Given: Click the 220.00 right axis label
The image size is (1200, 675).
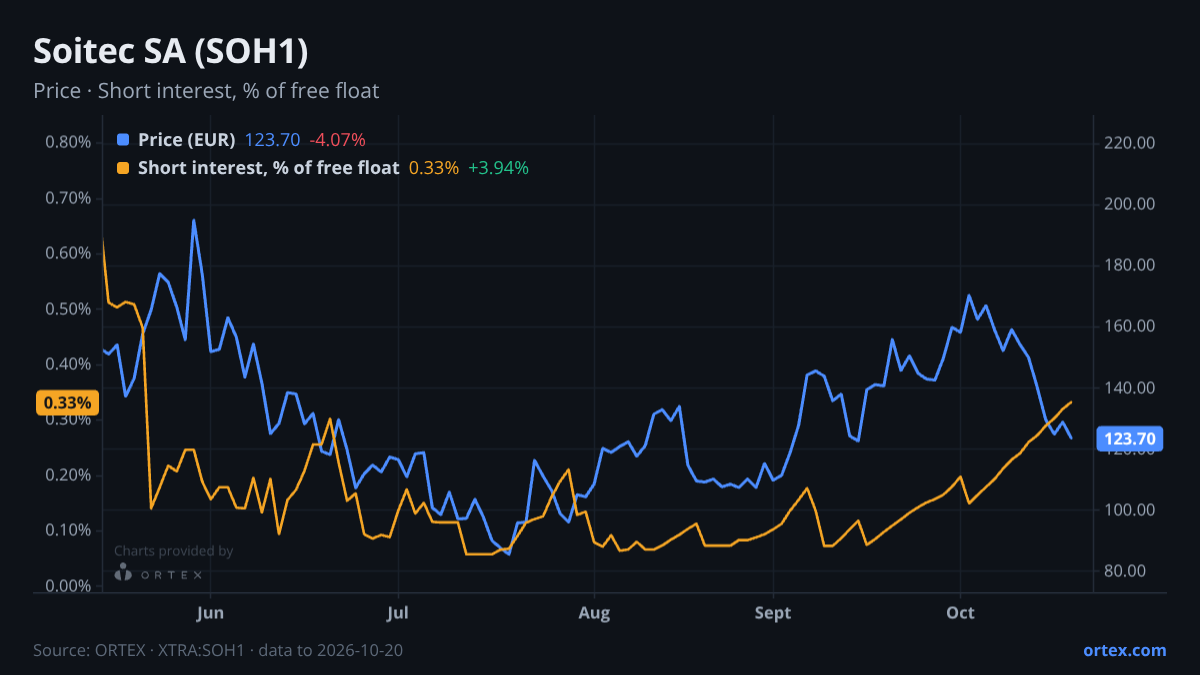Looking at the screenshot, I should pos(1131,143).
